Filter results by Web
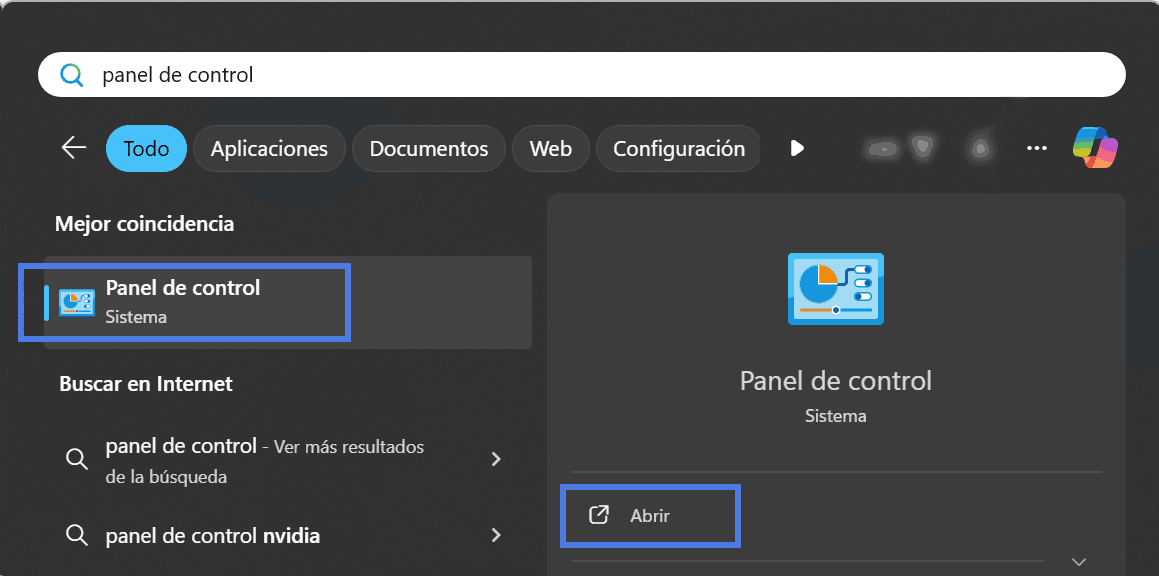Viewport: 1159px width, 576px height. (x=550, y=149)
